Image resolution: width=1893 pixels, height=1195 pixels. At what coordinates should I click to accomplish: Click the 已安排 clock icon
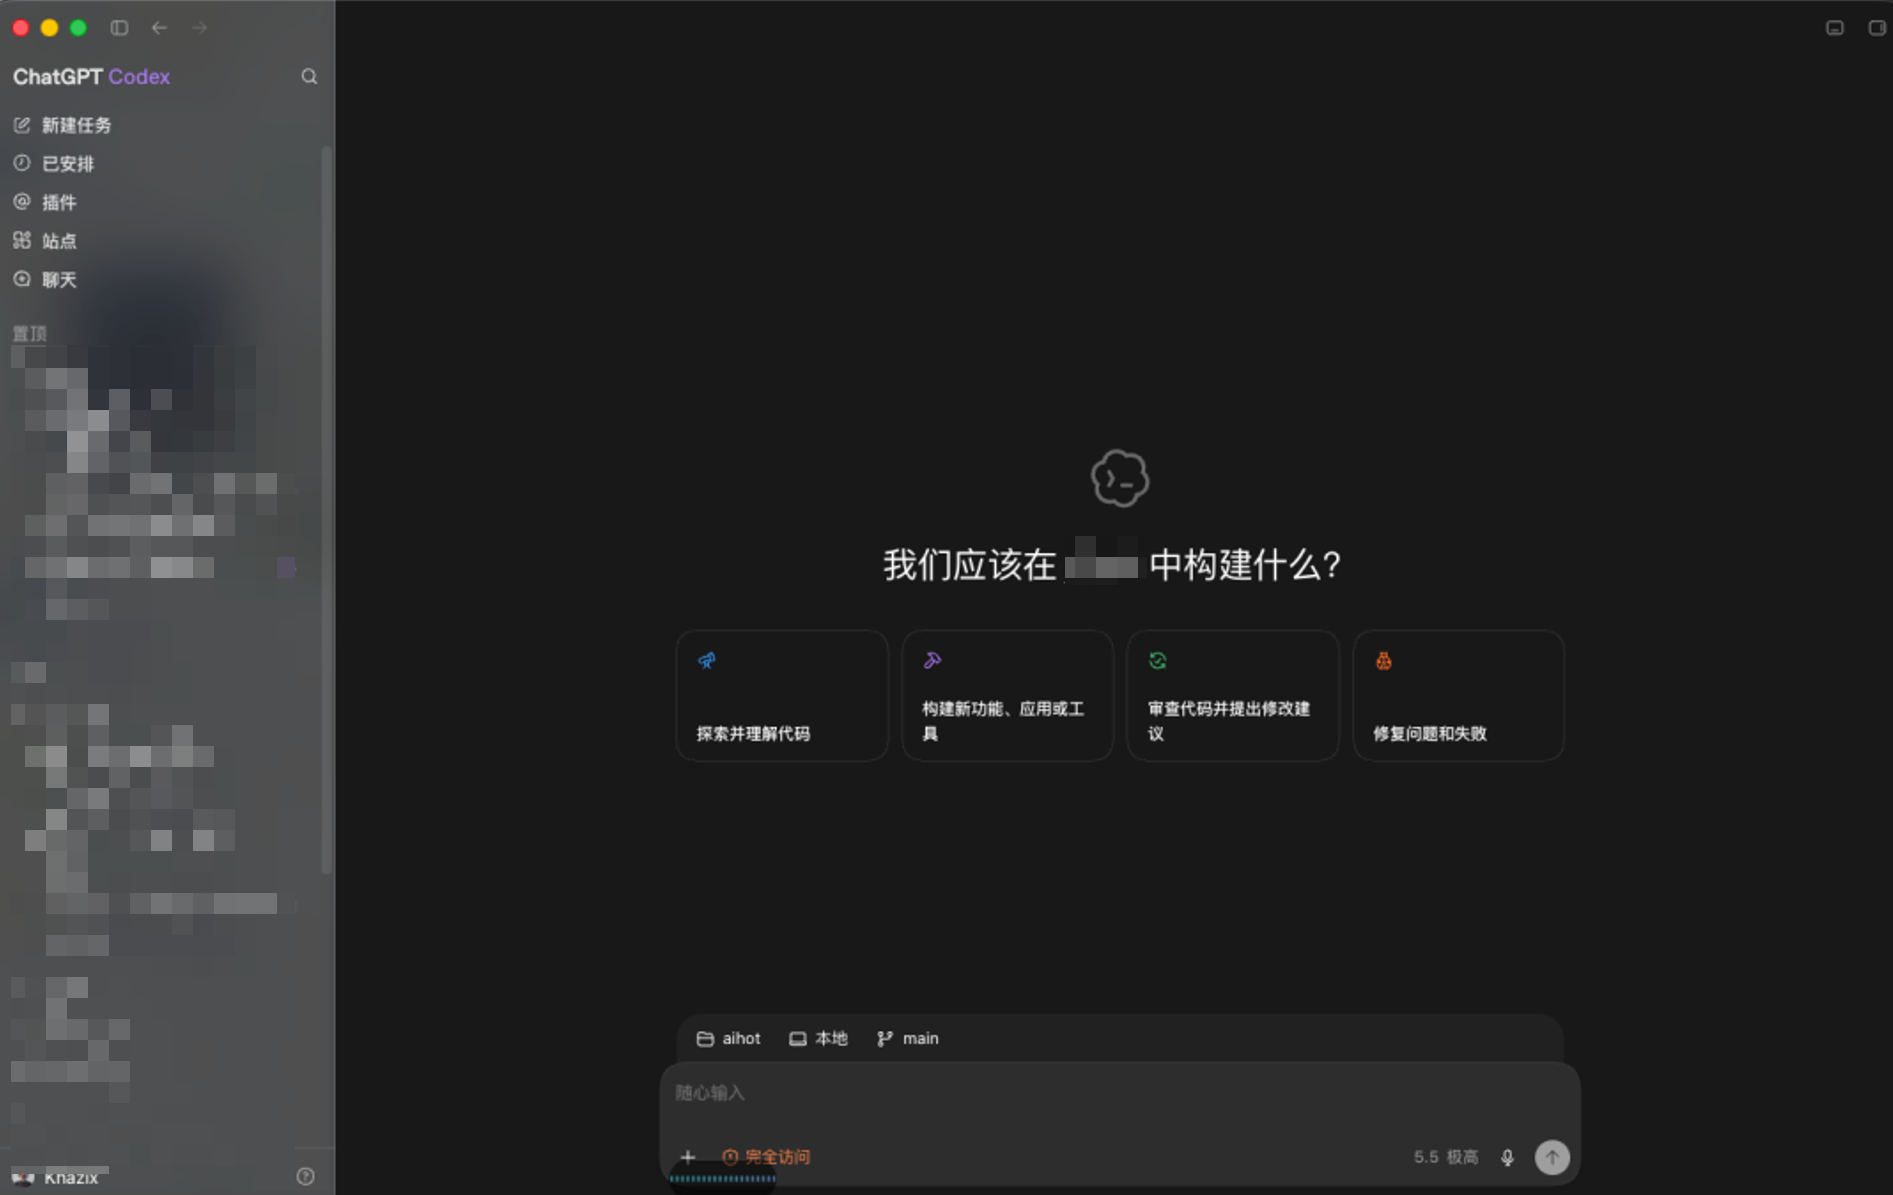(22, 163)
